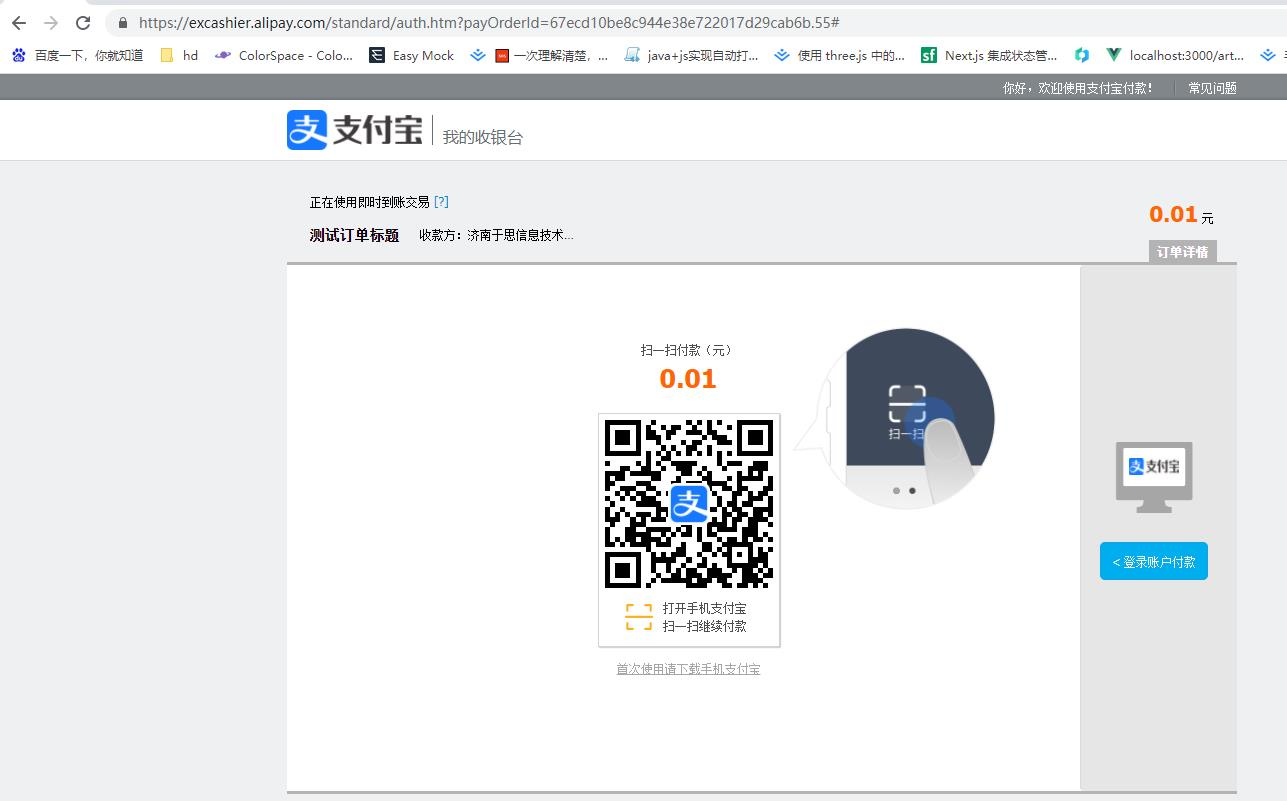The width and height of the screenshot is (1287, 801).
Task: Click the browser forward arrow
Action: [x=51, y=22]
